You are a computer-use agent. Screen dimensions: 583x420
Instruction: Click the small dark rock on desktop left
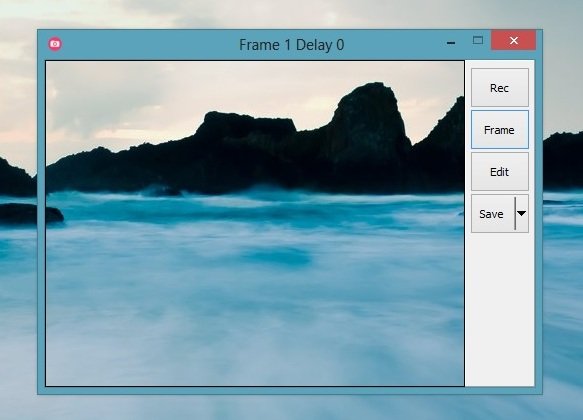19,213
